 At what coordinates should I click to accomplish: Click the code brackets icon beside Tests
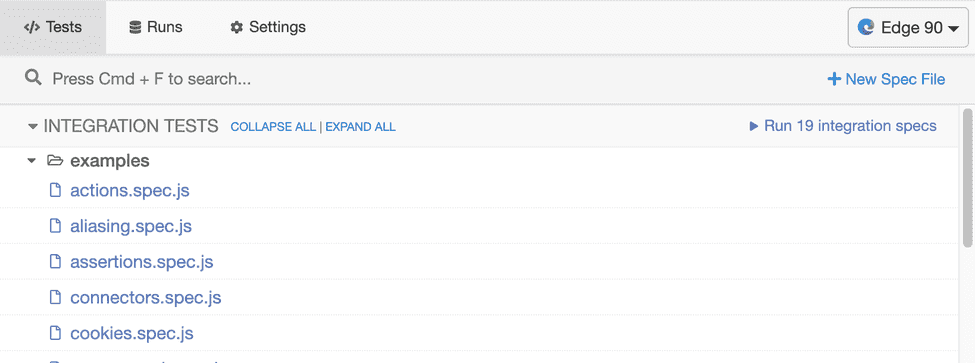point(32,27)
